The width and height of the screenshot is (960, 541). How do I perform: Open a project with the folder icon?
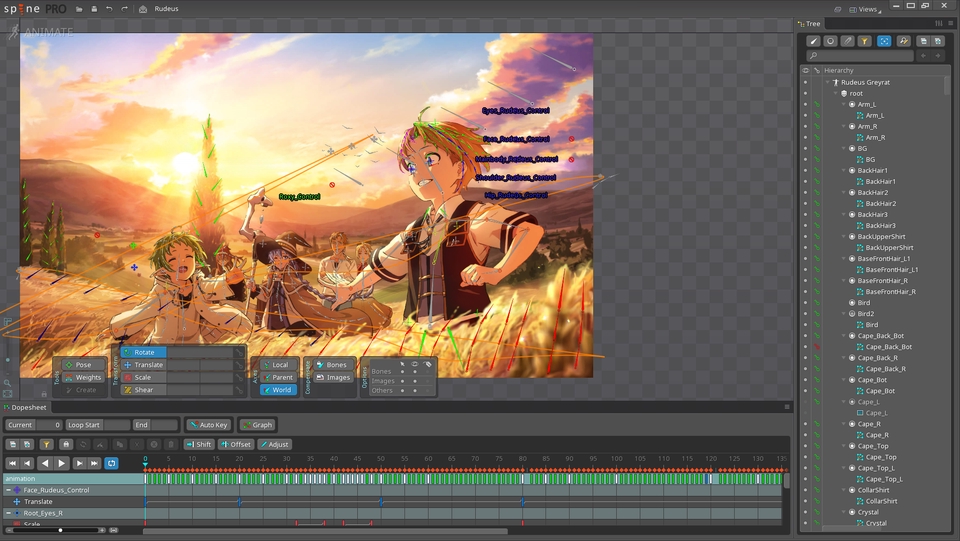coord(80,9)
